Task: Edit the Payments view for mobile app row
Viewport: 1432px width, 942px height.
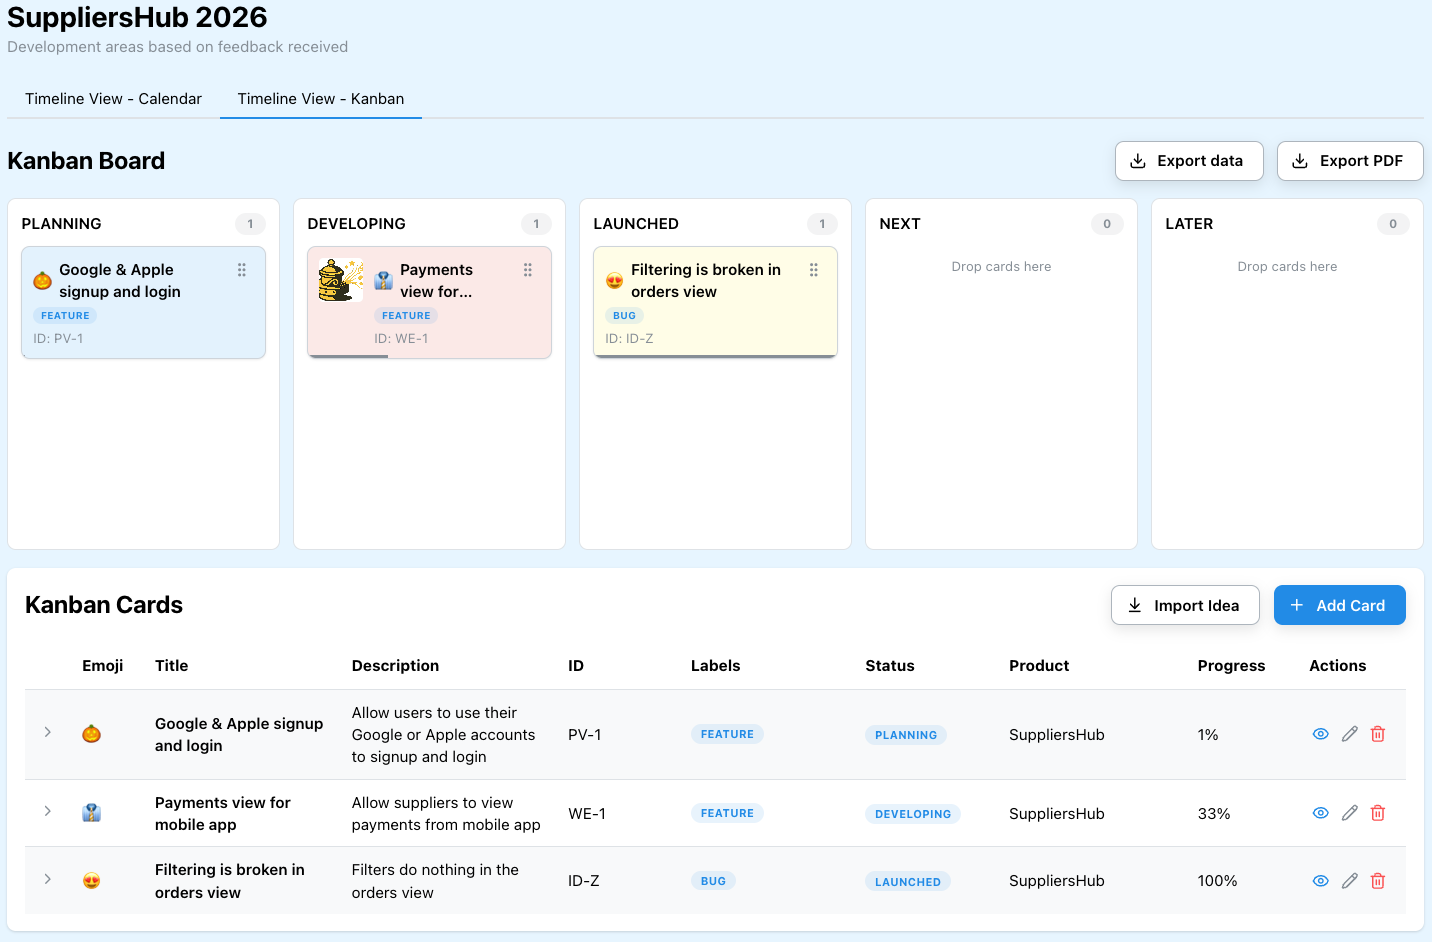Action: (x=1349, y=813)
